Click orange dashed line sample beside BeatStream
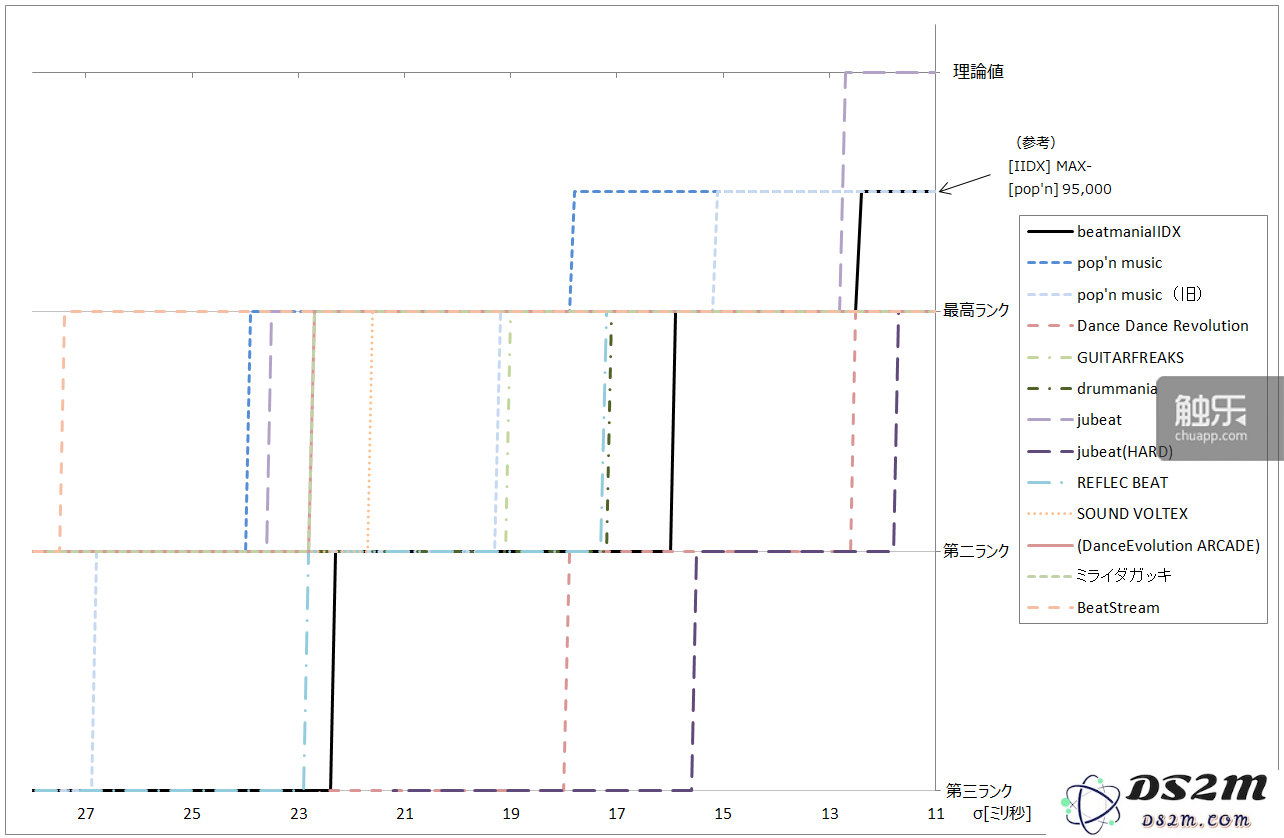Viewport: 1284px width, 838px height. [x=1048, y=608]
